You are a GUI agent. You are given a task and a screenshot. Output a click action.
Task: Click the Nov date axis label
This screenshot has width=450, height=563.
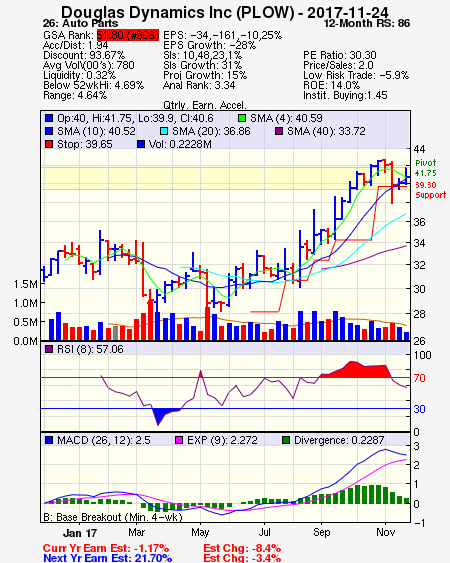386,532
